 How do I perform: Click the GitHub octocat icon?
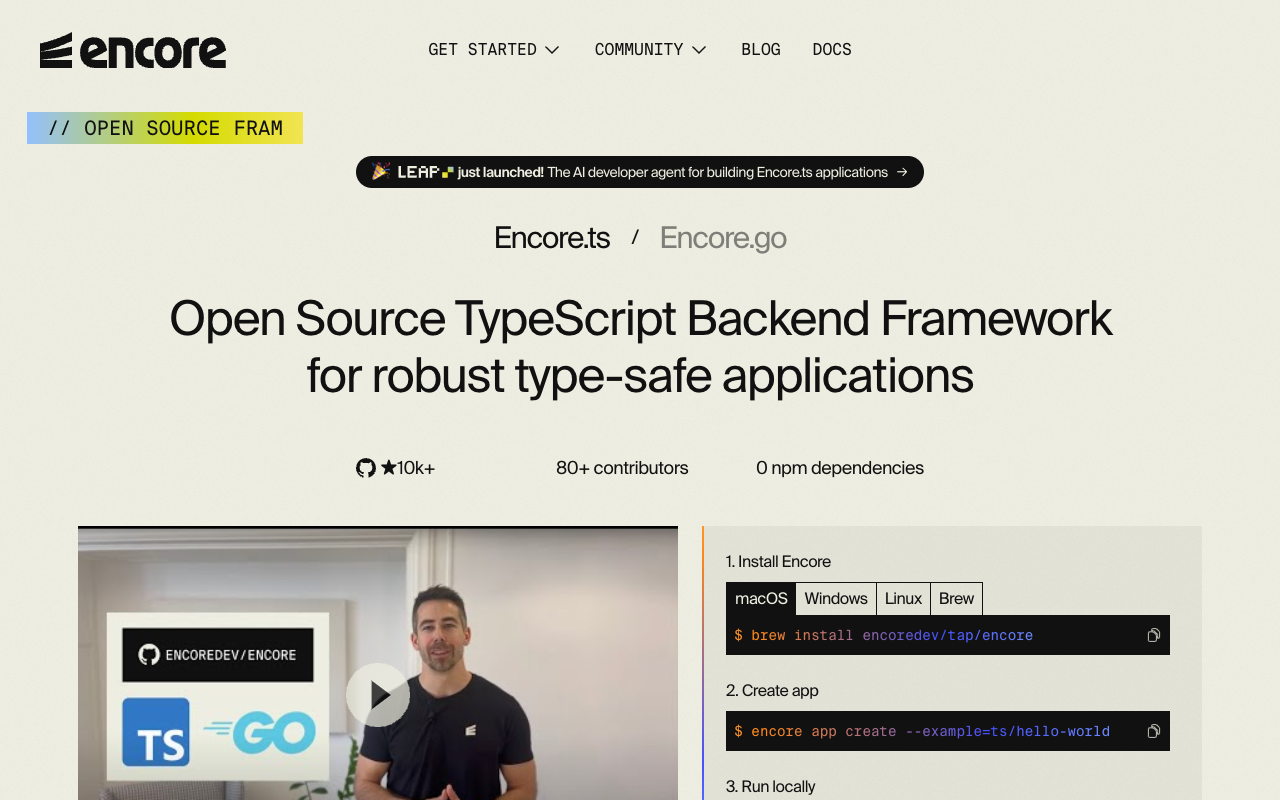click(x=366, y=468)
